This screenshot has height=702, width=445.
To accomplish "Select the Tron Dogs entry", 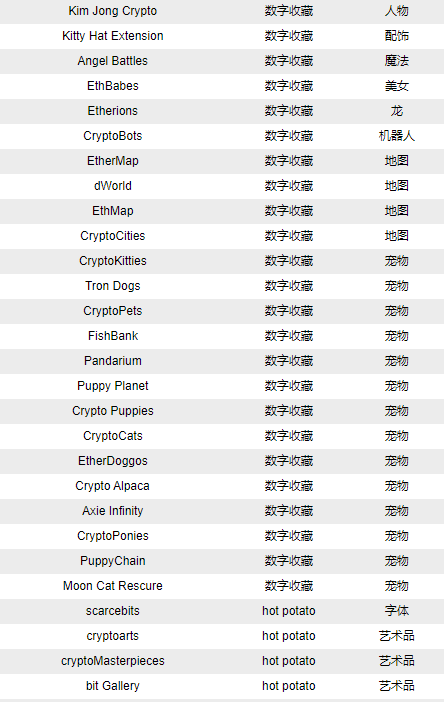I will tap(112, 286).
